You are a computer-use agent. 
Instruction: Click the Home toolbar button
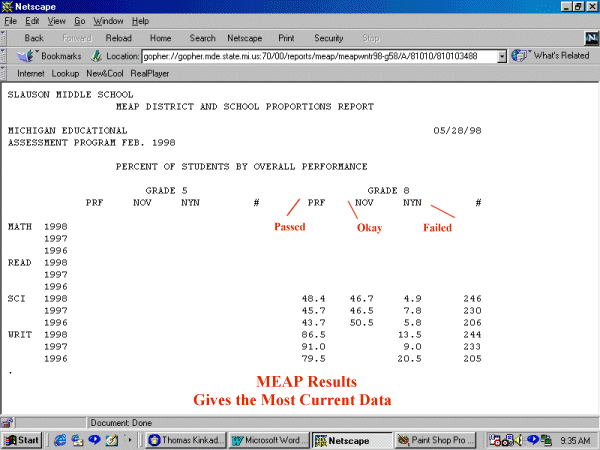point(160,38)
